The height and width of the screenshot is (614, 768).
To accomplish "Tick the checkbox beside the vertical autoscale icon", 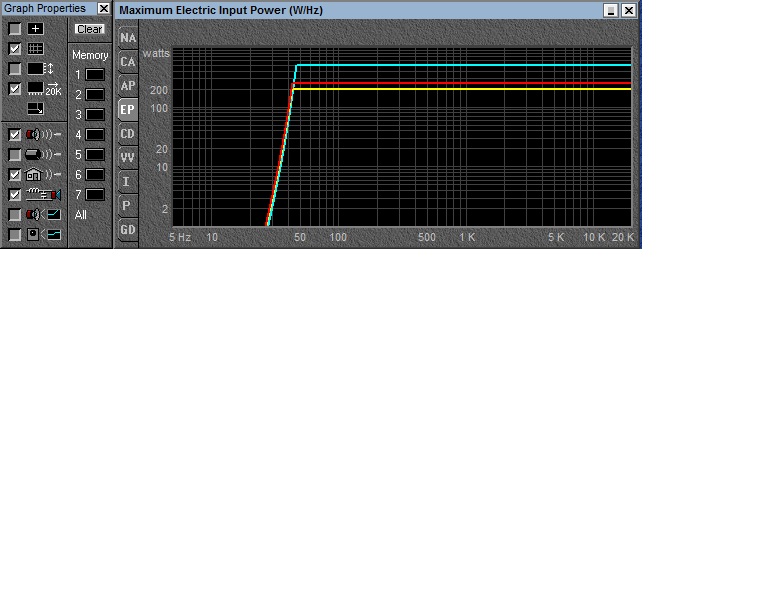I will tap(15, 69).
